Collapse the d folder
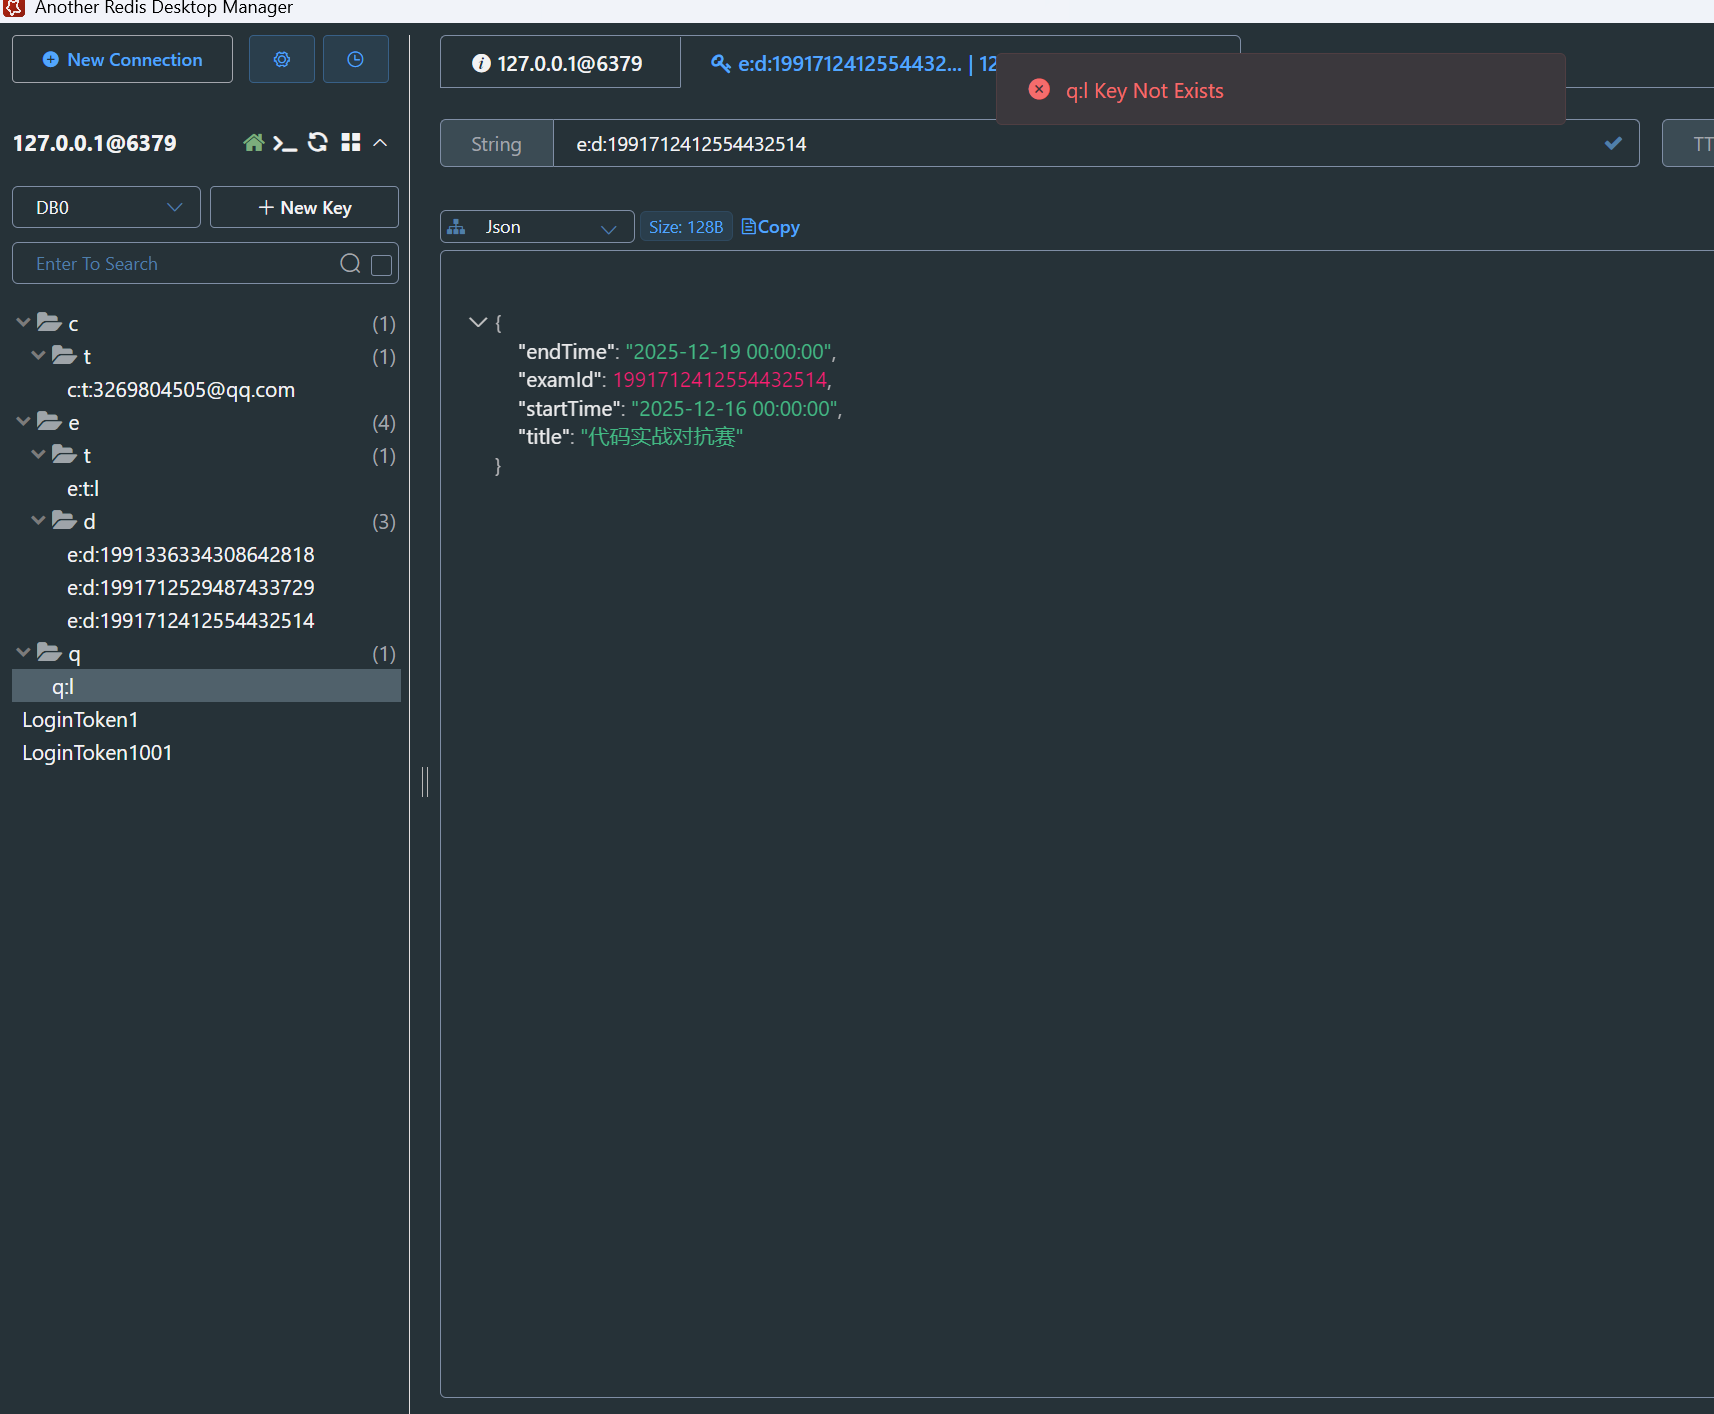The height and width of the screenshot is (1414, 1714). point(38,520)
